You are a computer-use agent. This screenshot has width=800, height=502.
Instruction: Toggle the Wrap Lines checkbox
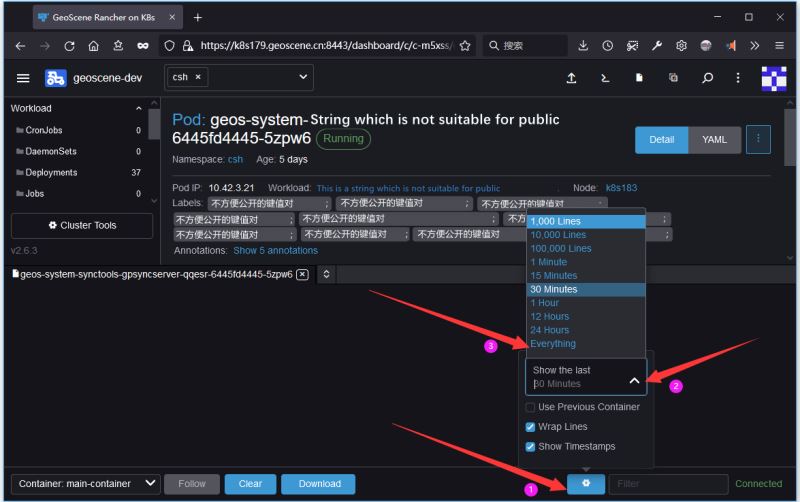(x=531, y=427)
